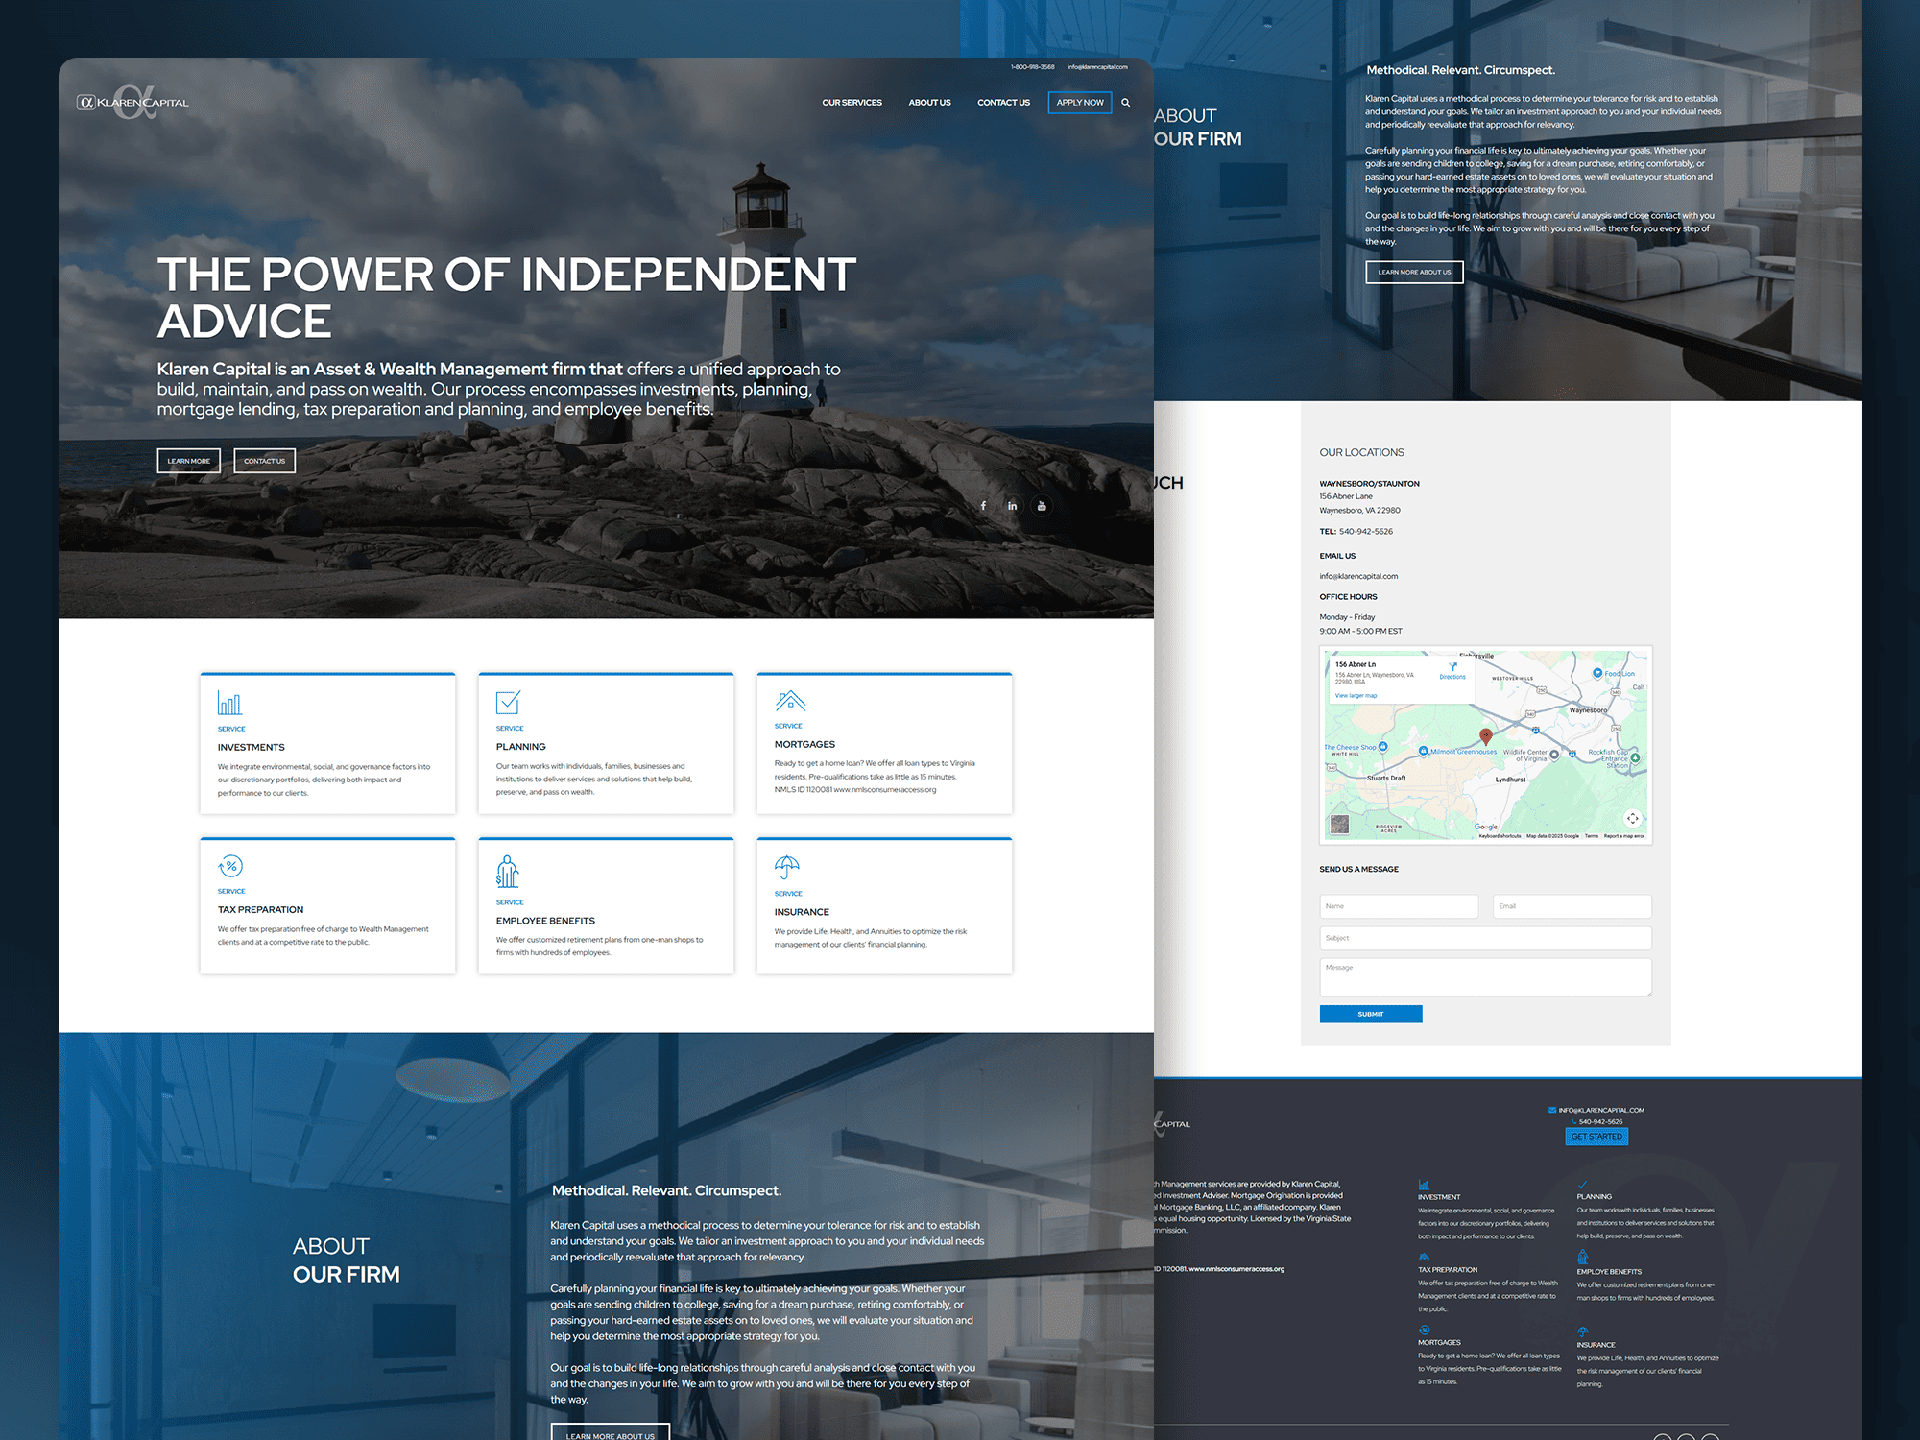This screenshot has height=1440, width=1920.
Task: Open the YouTube icon in the hero
Action: point(1041,506)
